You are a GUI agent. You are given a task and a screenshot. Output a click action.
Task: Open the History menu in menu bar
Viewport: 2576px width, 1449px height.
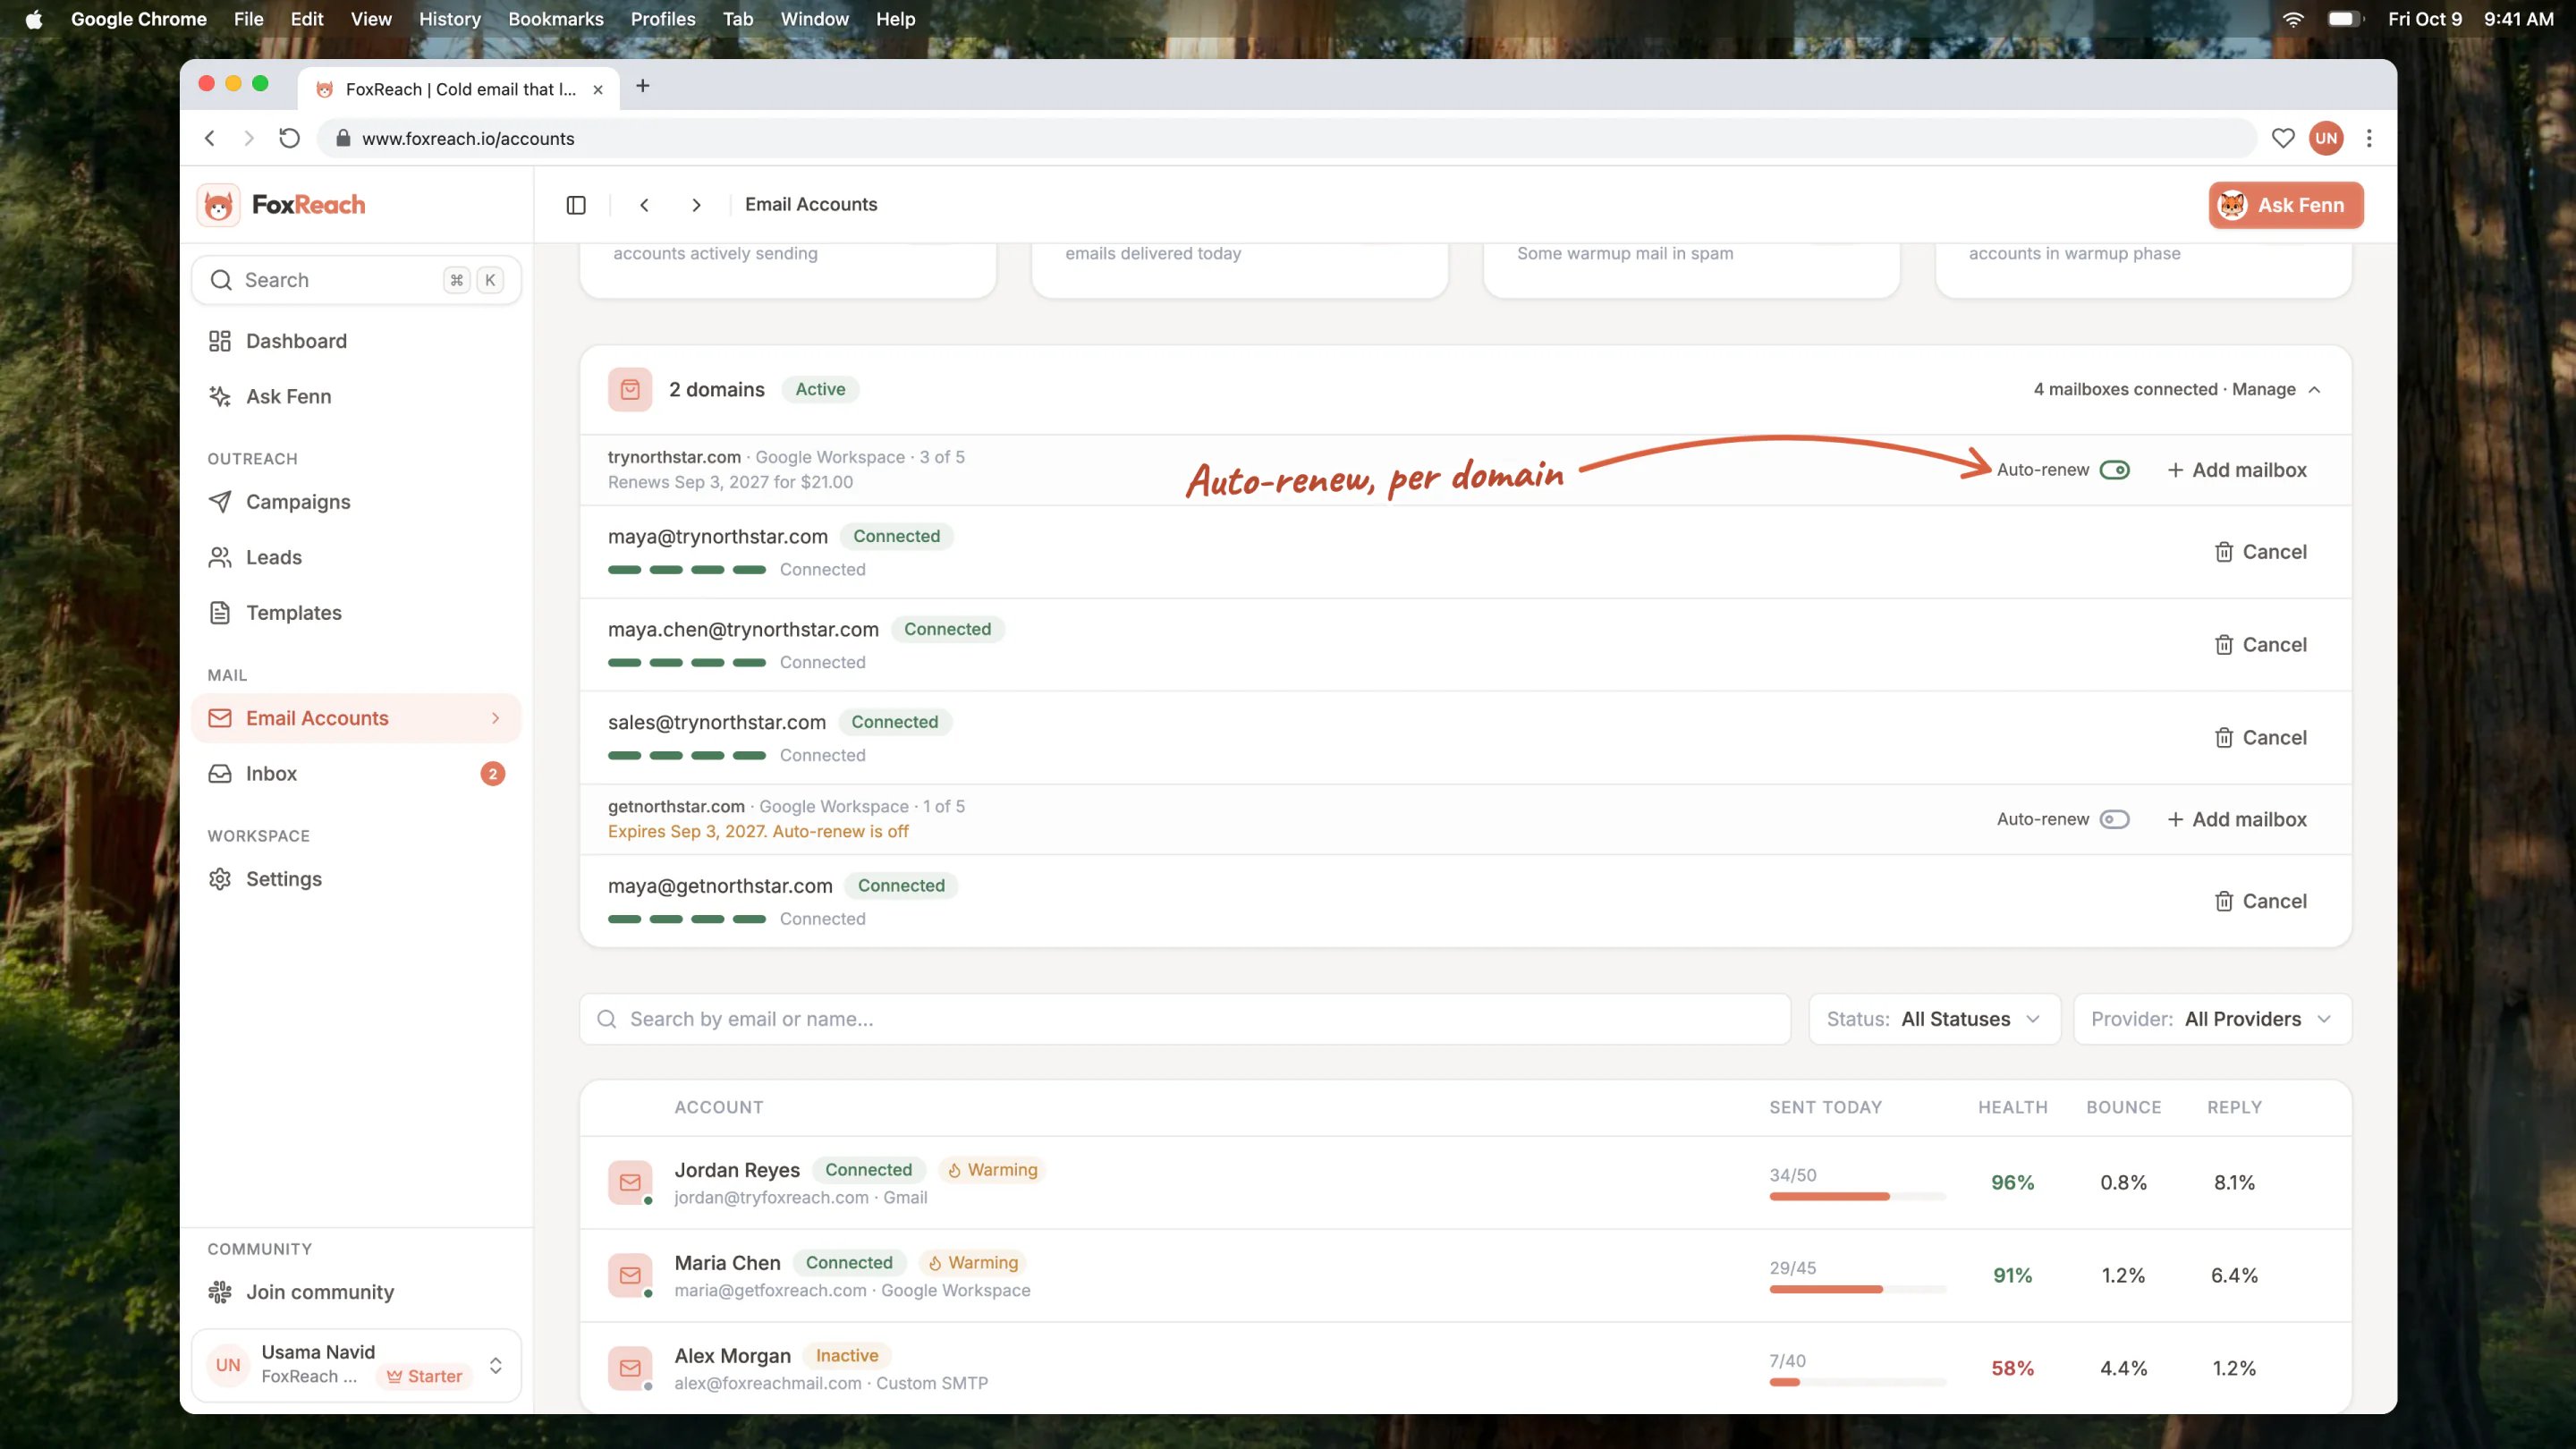click(449, 19)
